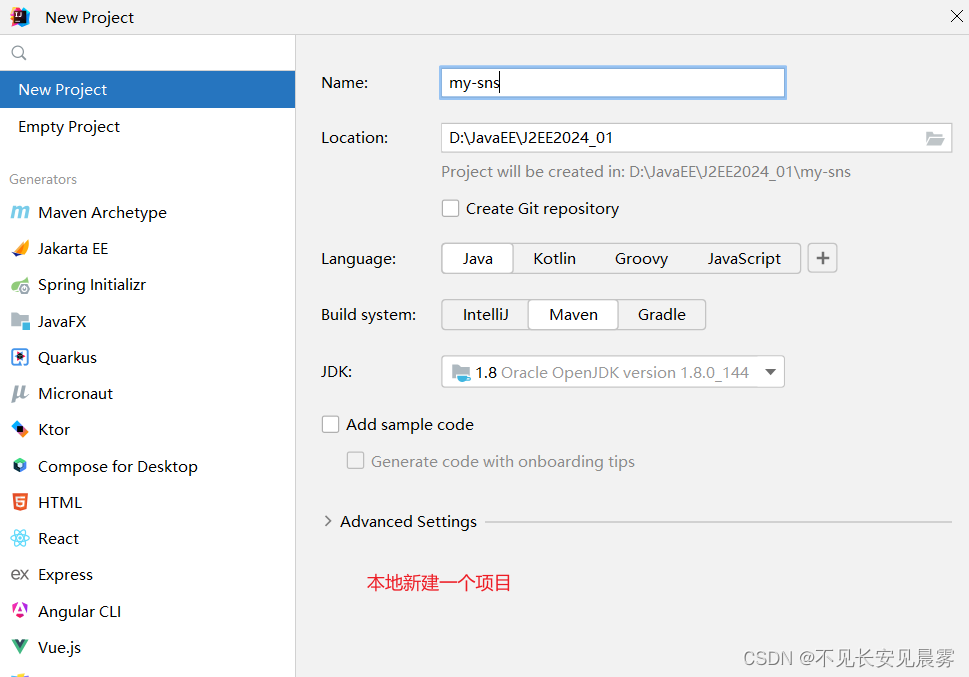The image size is (969, 677).
Task: Click the IntelliJ IDEA logo in title bar
Action: pos(20,17)
